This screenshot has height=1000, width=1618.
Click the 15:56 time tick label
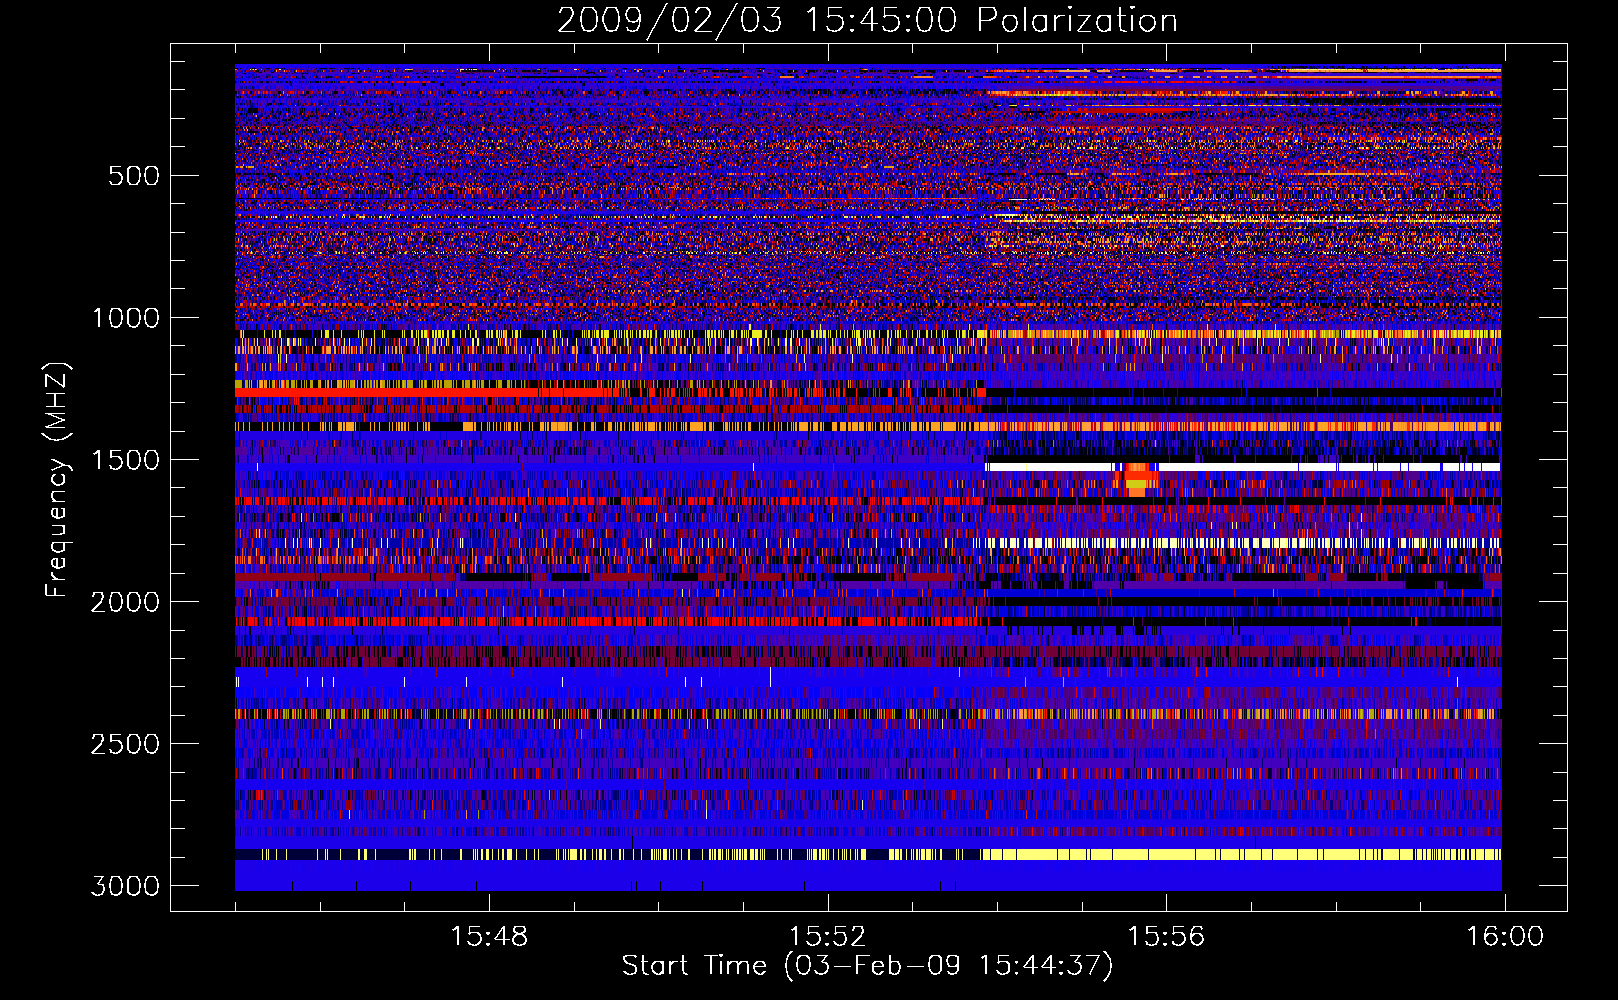(x=1166, y=937)
